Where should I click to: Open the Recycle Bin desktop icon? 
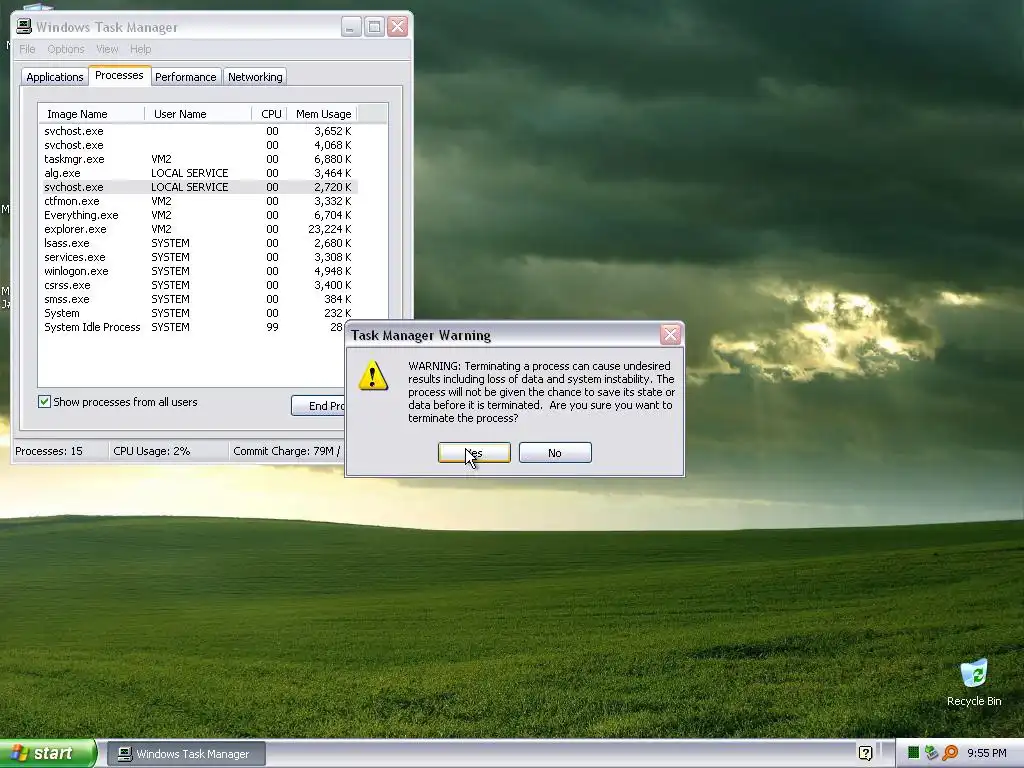tap(974, 682)
